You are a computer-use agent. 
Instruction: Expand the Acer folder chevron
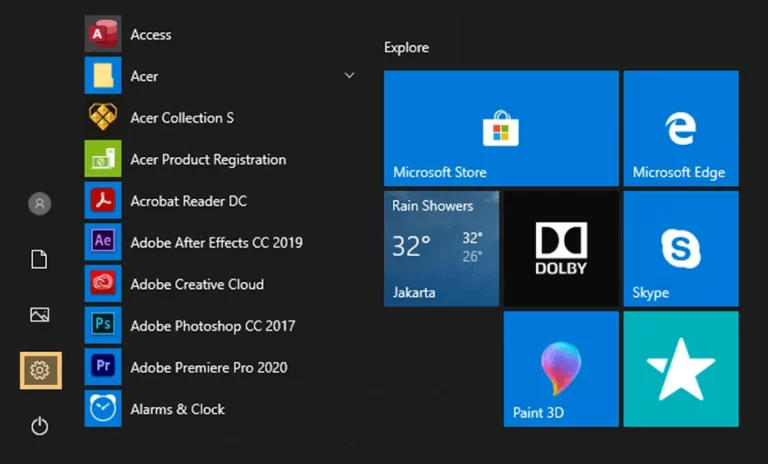click(x=349, y=75)
